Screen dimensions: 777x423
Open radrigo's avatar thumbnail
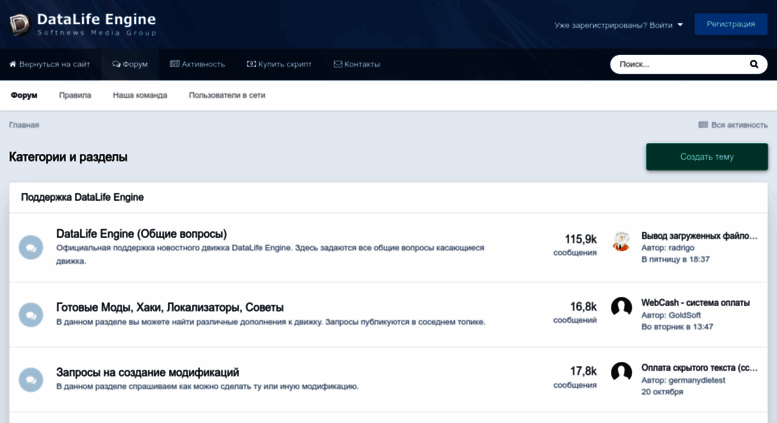(621, 242)
